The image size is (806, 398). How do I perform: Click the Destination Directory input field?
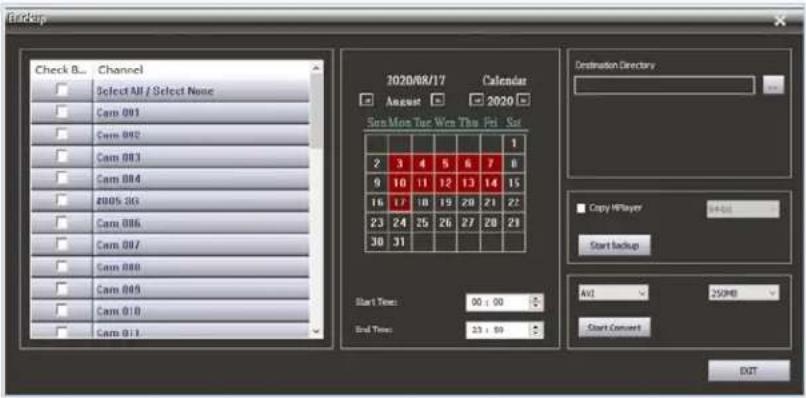(665, 85)
